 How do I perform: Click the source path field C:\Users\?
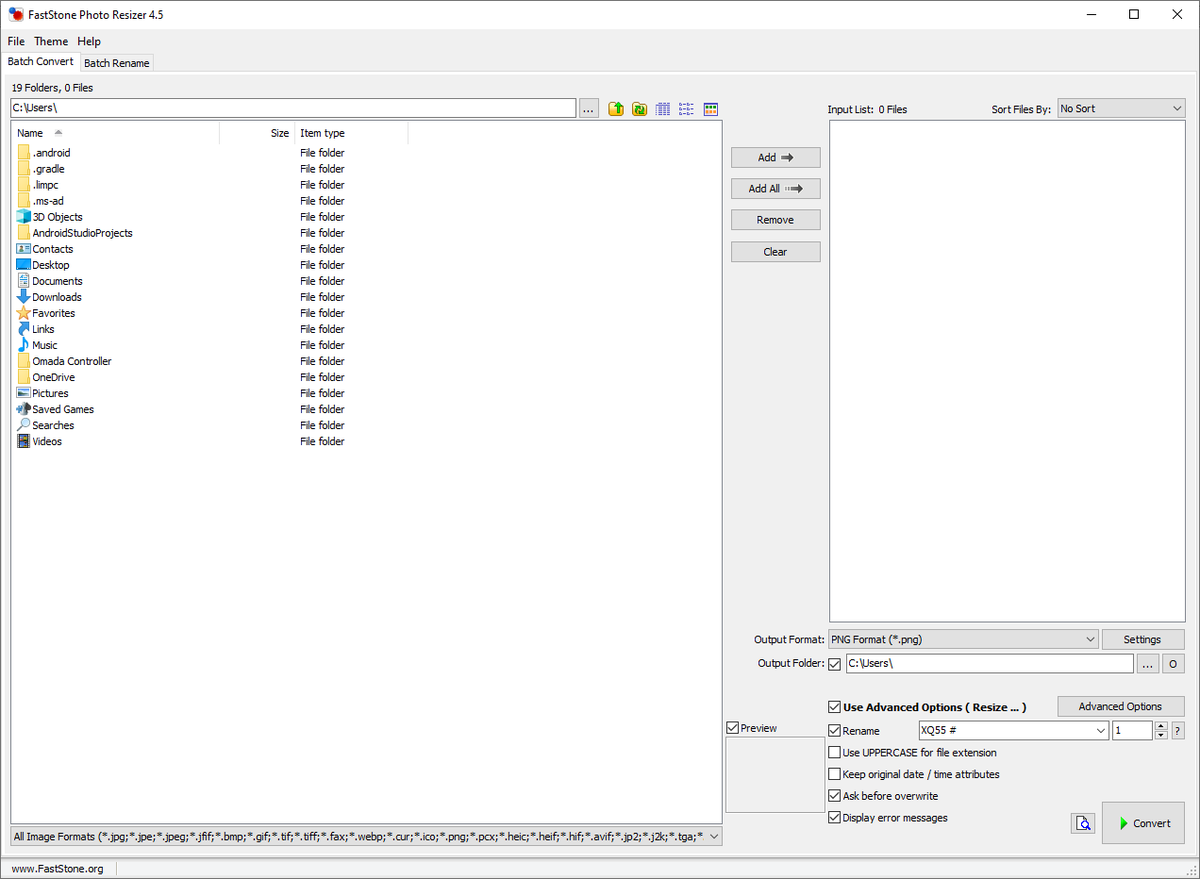pos(293,108)
